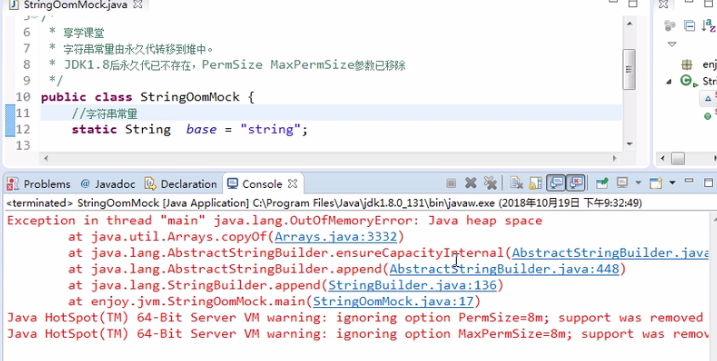The width and height of the screenshot is (717, 361).
Task: Maximize the Console view
Action: 709,183
